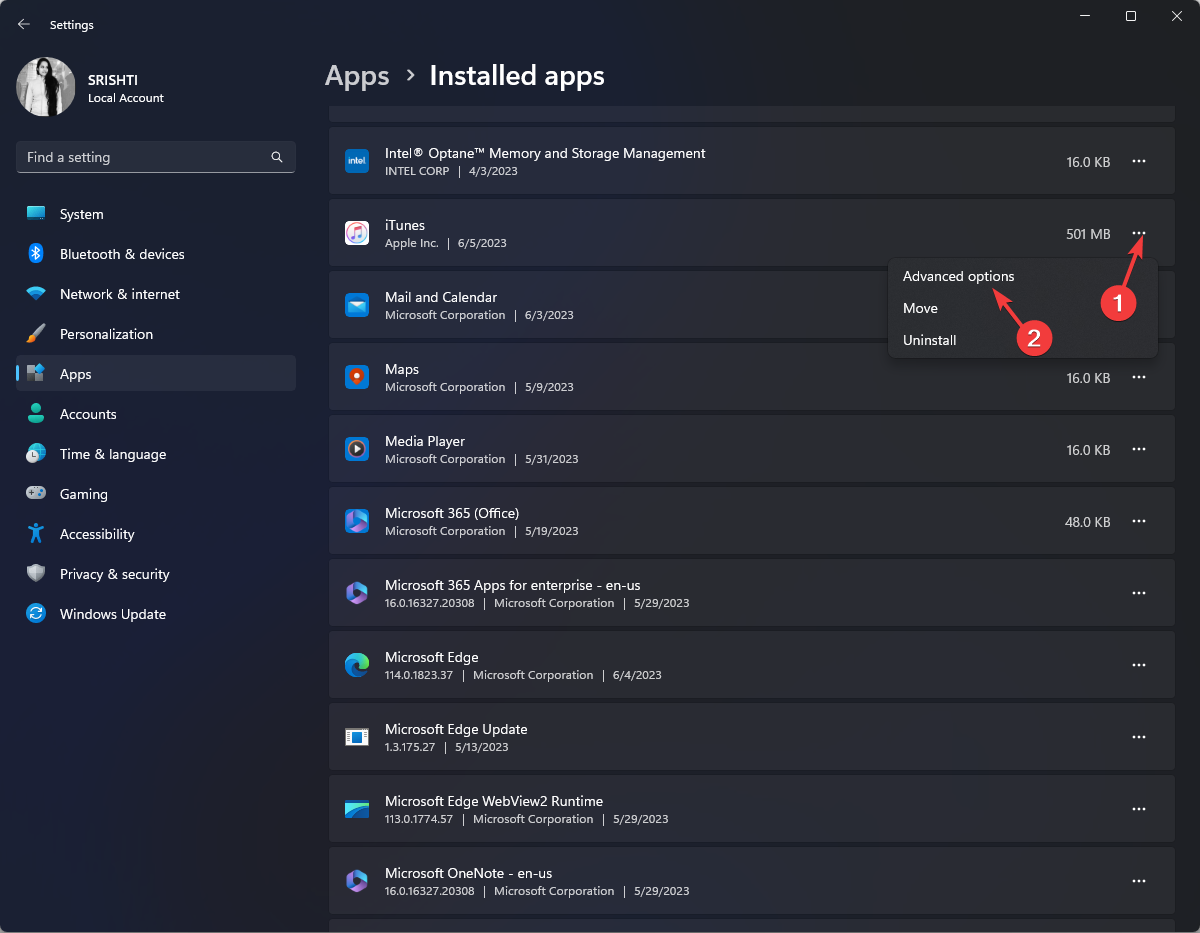Click the Maps app icon

357,377
